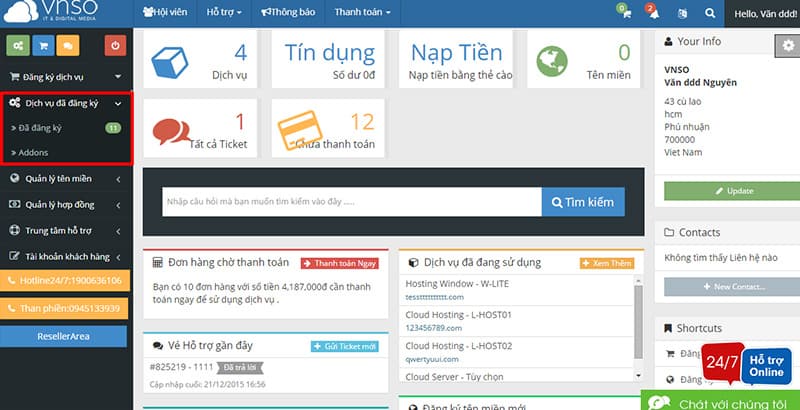Open Chát với chúng tôi chat bar
This screenshot has height=410, width=800.
click(x=720, y=401)
